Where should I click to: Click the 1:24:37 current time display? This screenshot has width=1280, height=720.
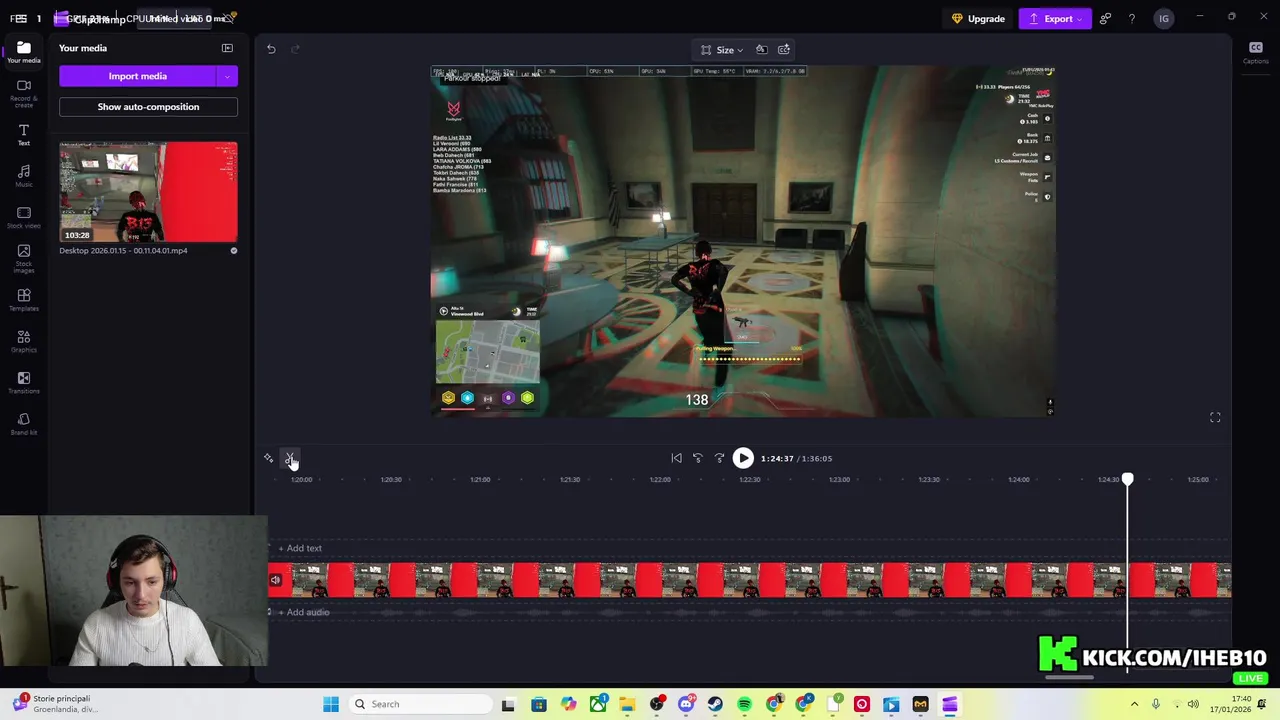coord(777,459)
